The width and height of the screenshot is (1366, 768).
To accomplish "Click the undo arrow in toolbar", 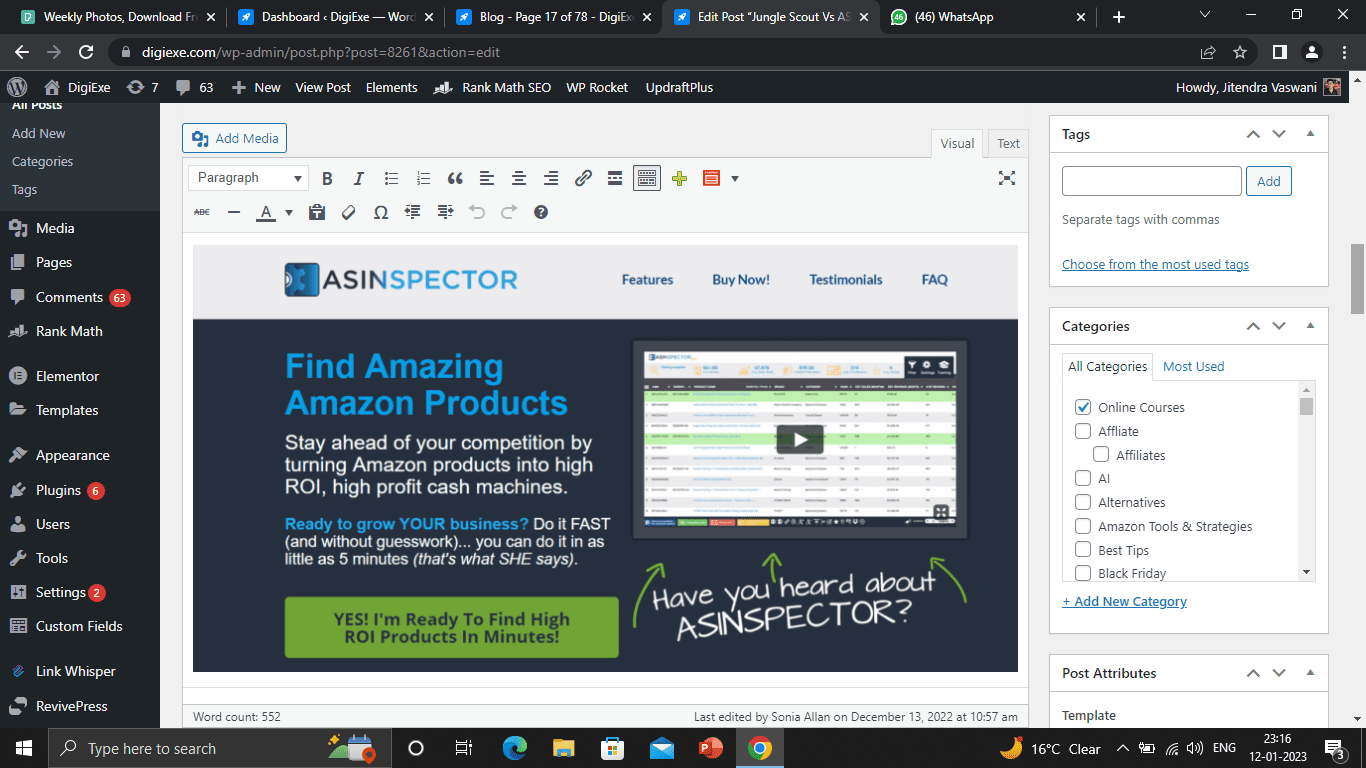I will pos(477,212).
